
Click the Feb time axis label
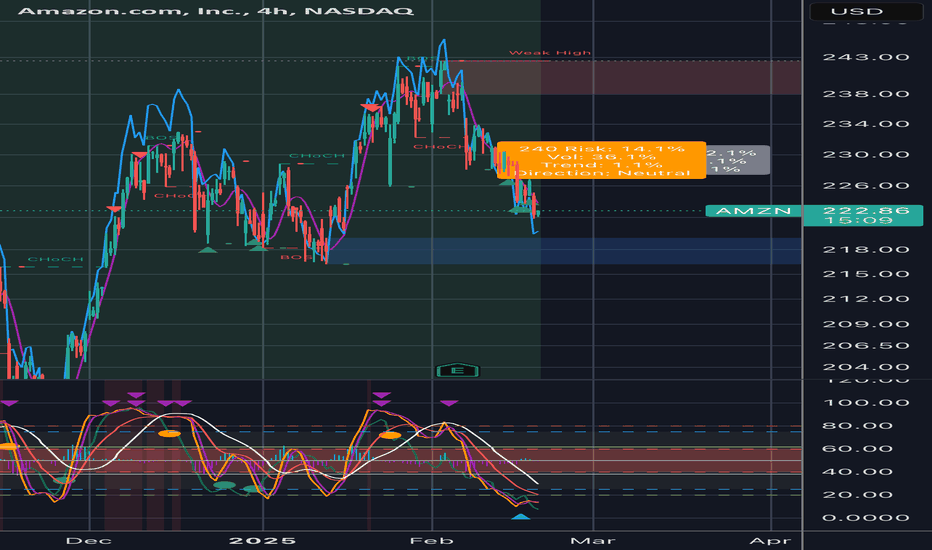[x=432, y=540]
